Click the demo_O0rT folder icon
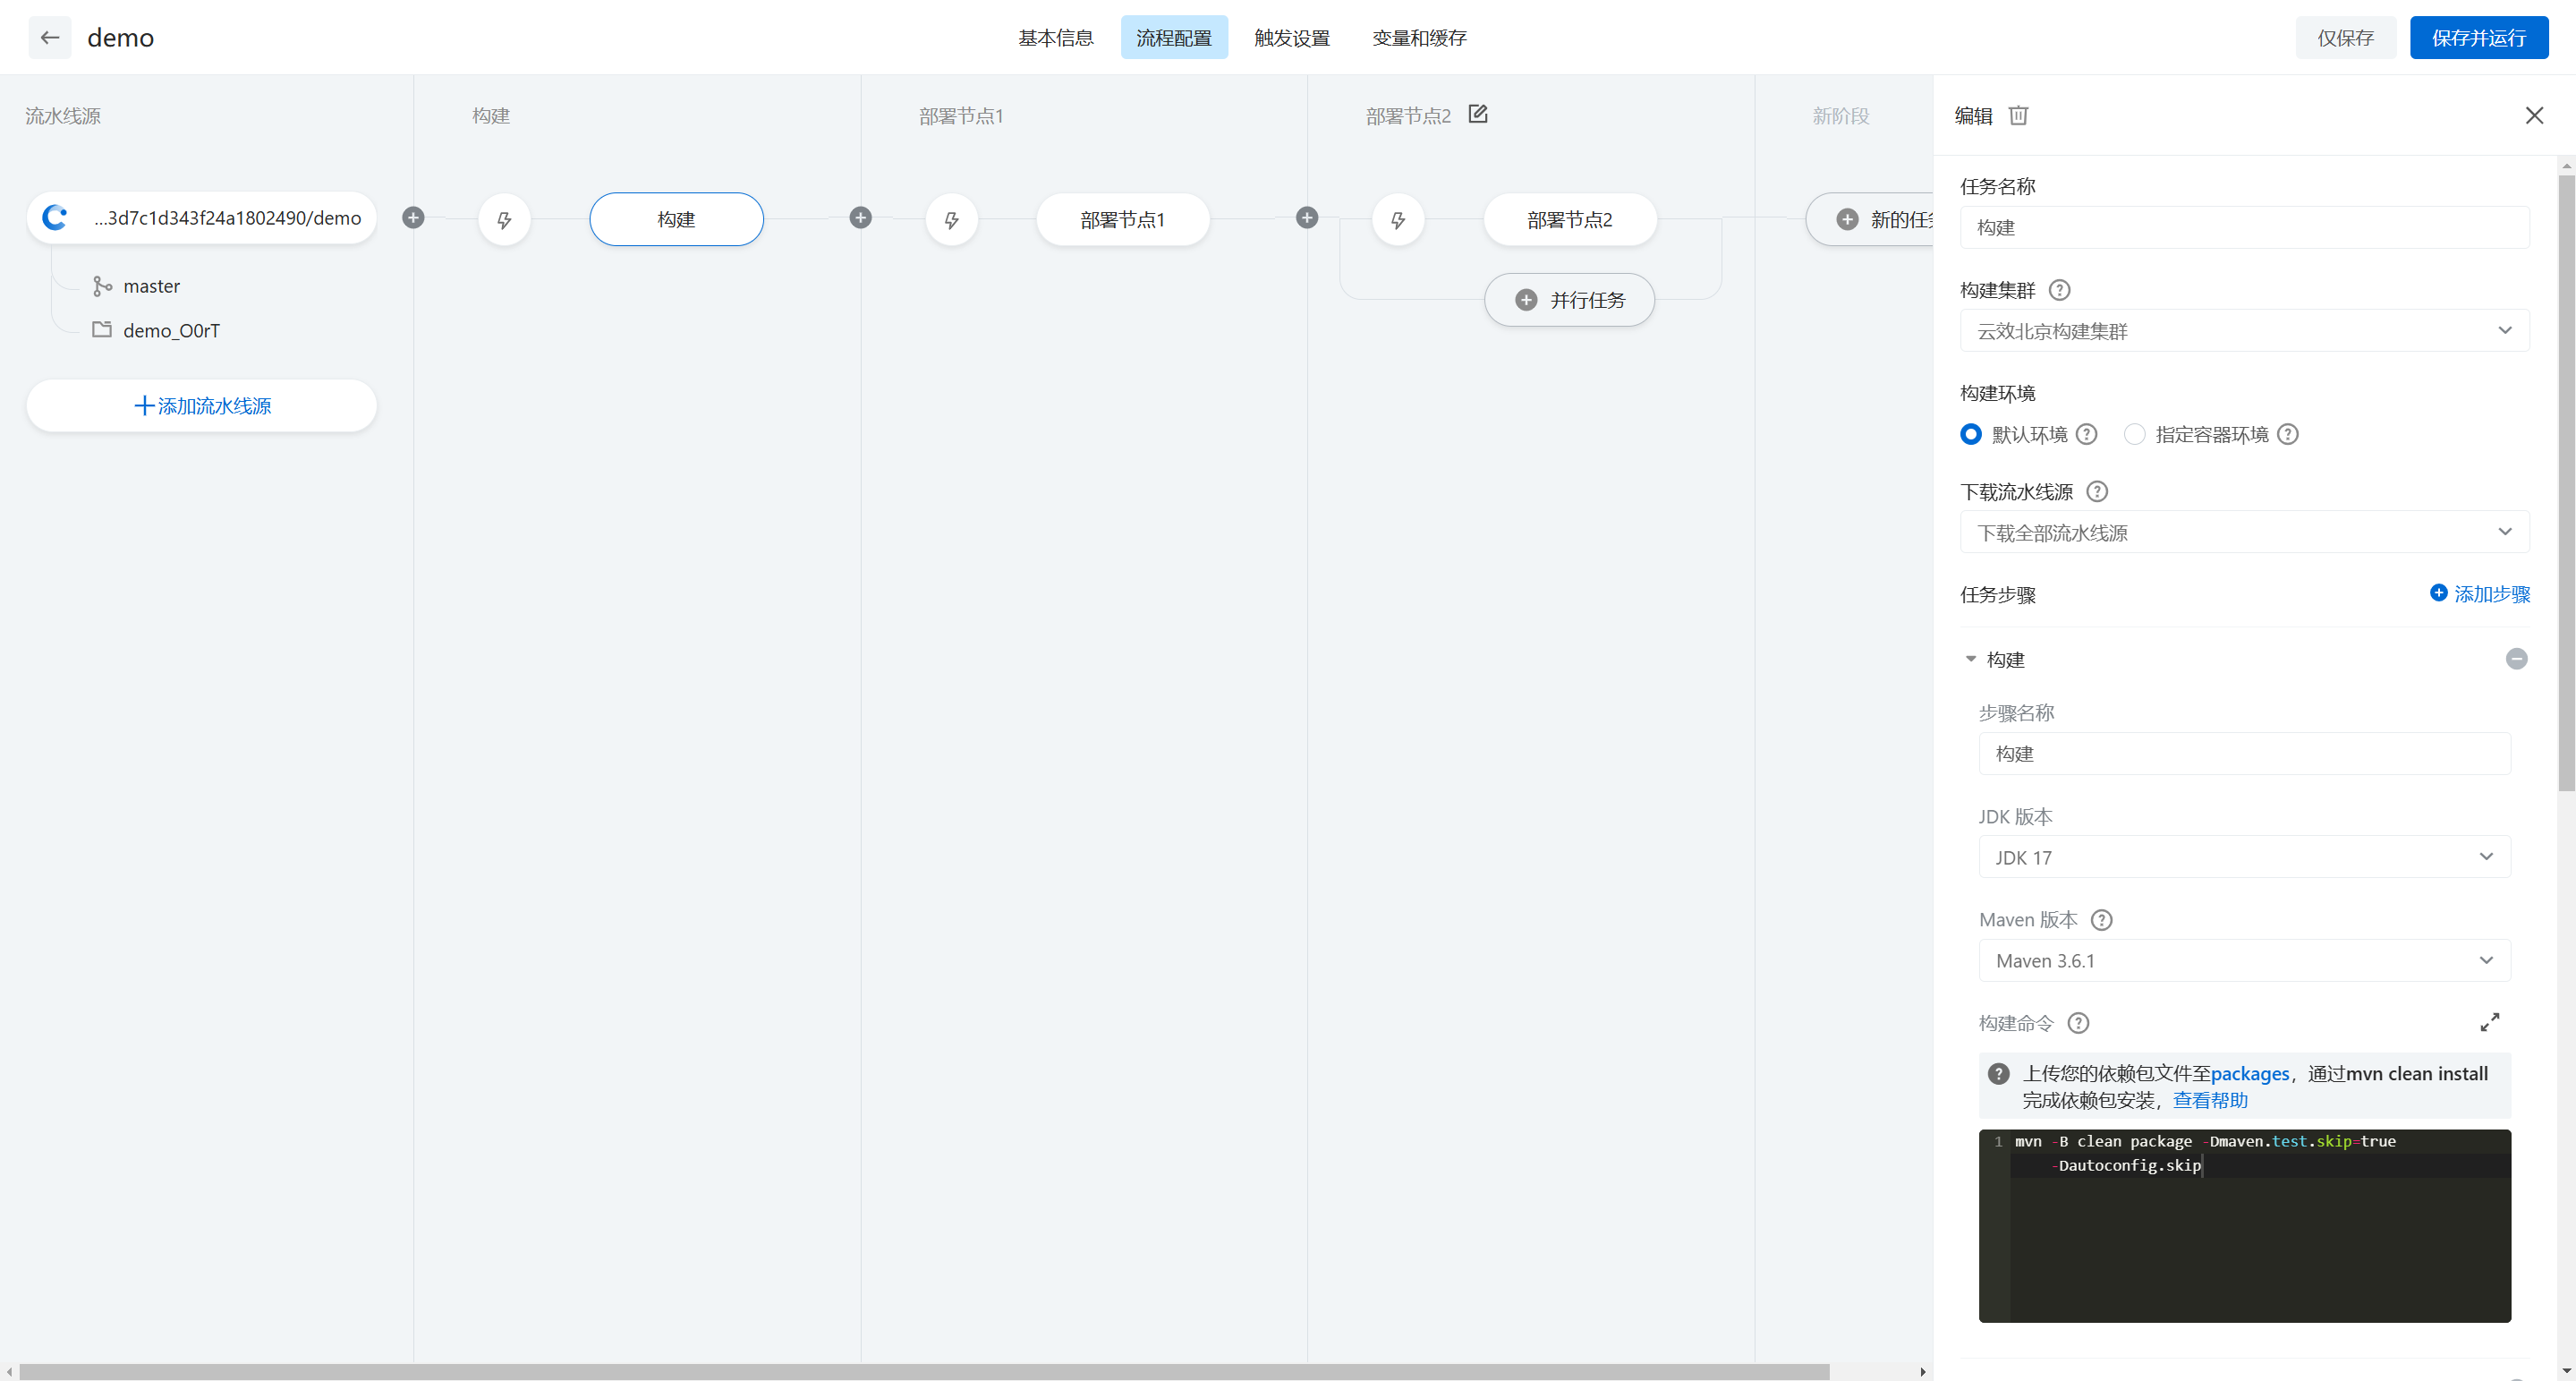2576x1381 pixels. [x=102, y=329]
